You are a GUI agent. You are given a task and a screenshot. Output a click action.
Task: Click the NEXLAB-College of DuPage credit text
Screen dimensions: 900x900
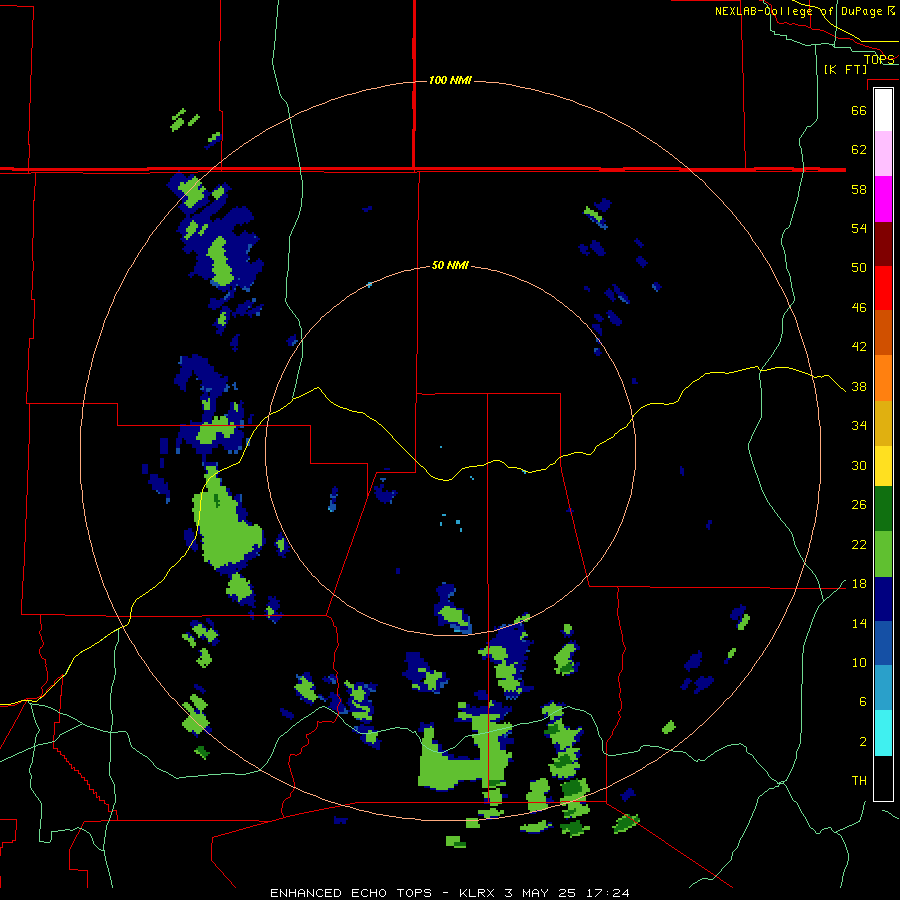[804, 11]
